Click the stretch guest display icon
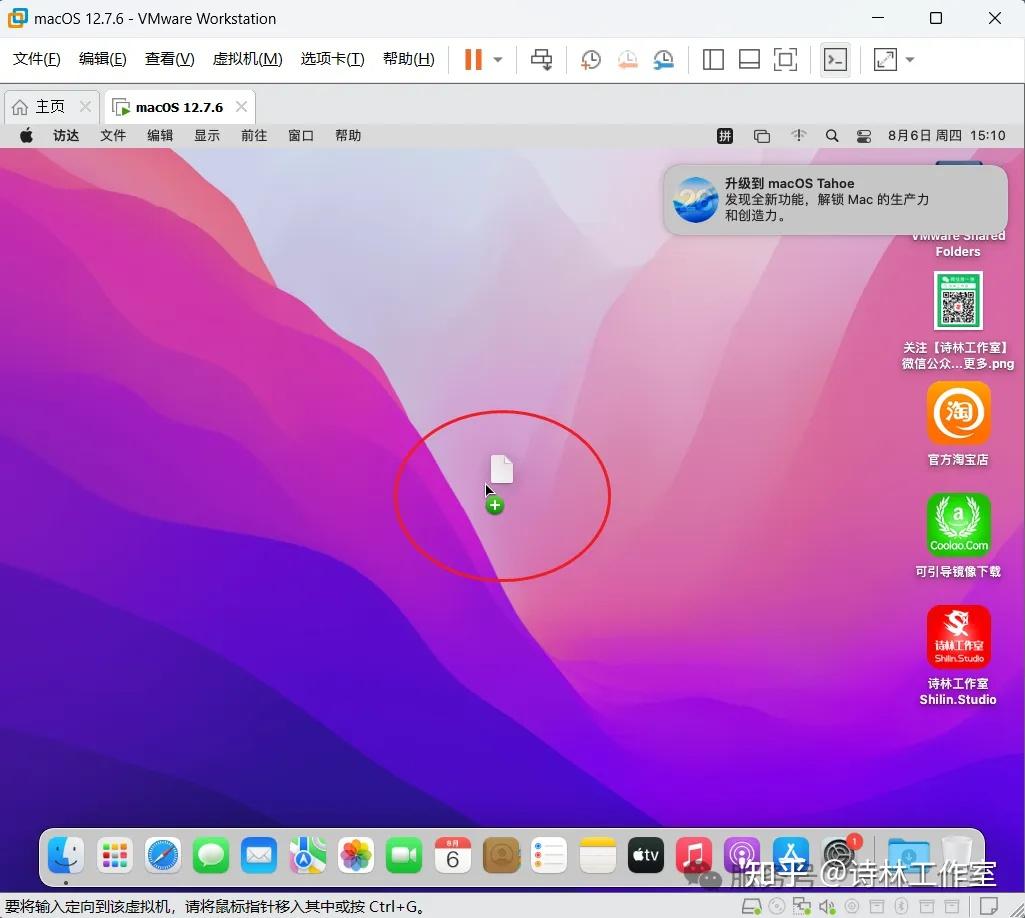This screenshot has width=1025, height=918. (x=885, y=60)
